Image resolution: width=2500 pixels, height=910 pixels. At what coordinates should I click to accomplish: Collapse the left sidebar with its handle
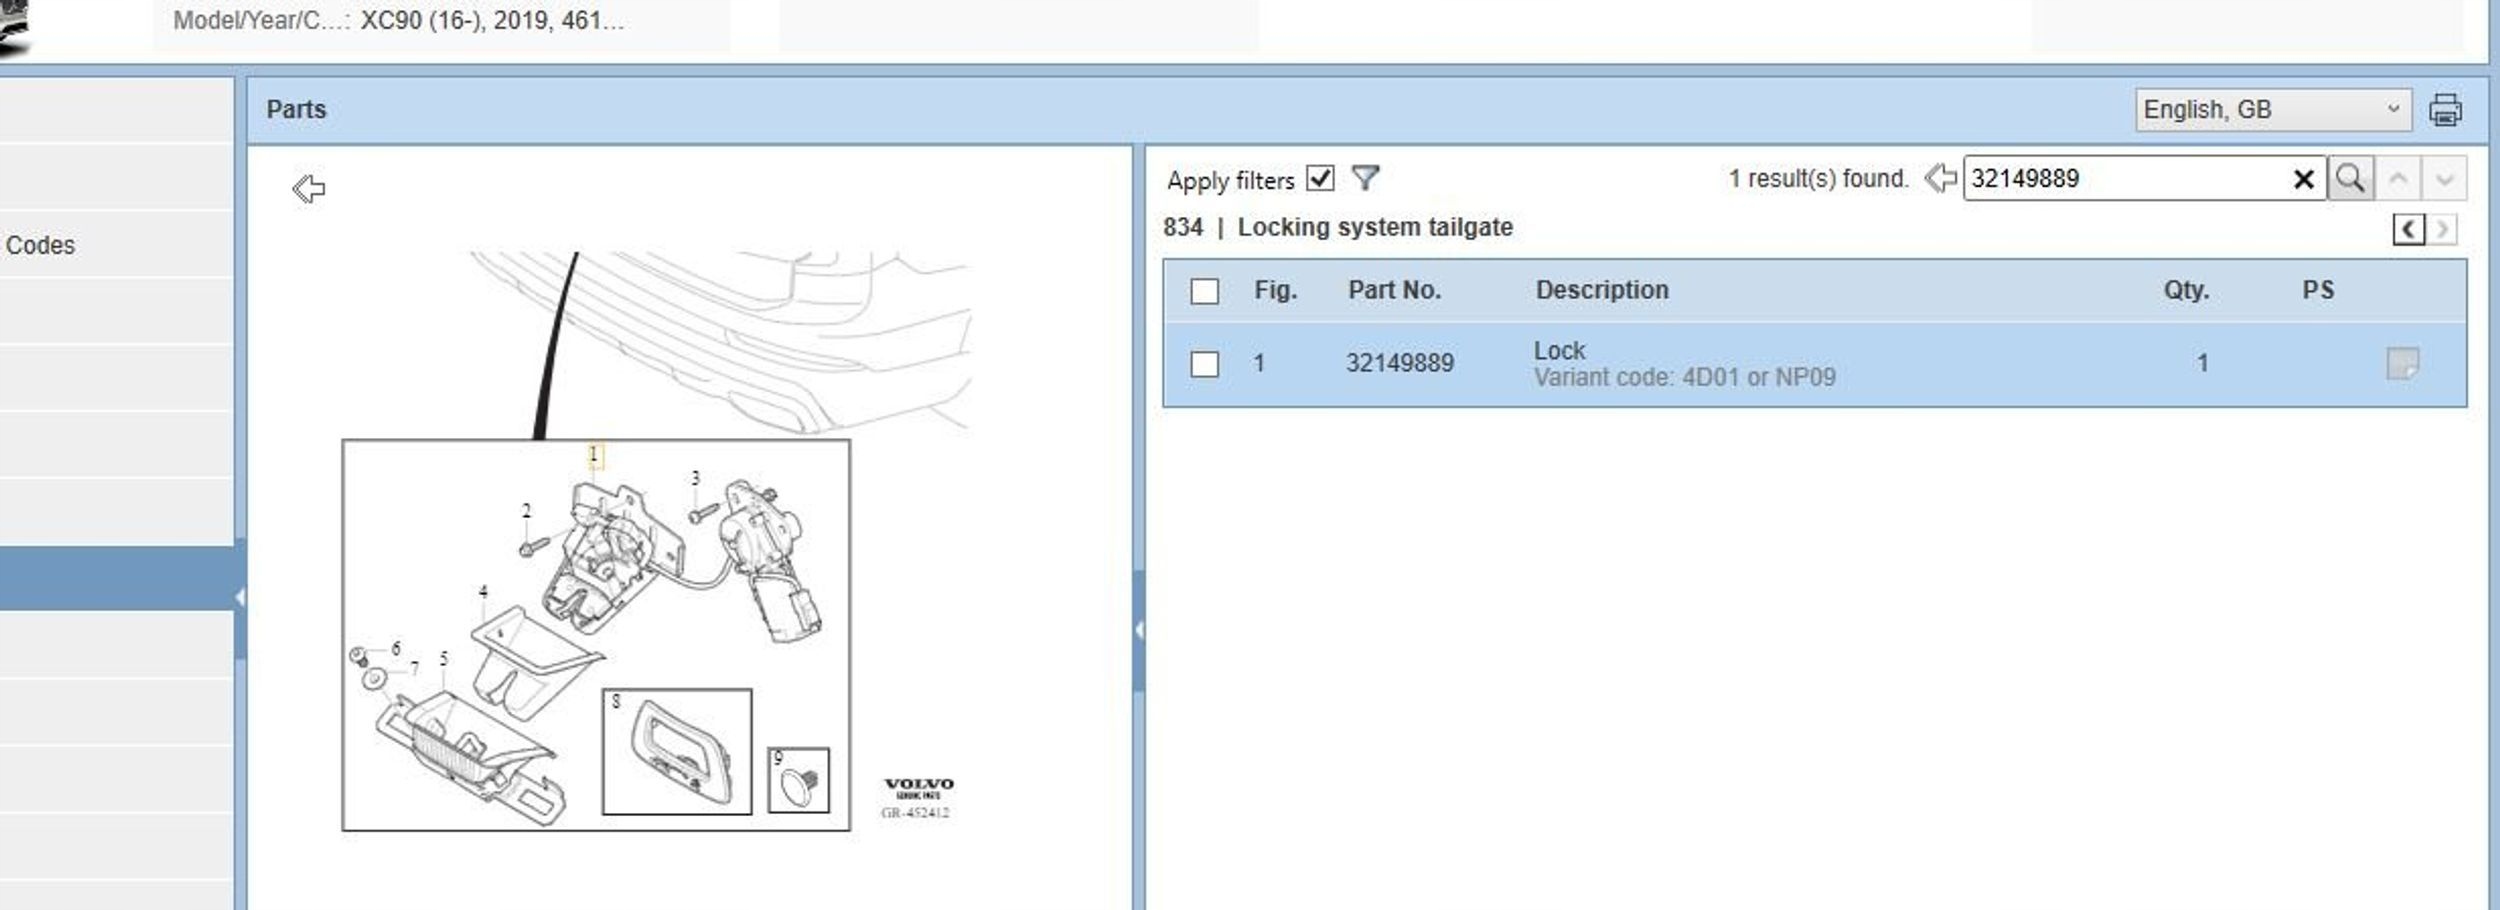240,597
